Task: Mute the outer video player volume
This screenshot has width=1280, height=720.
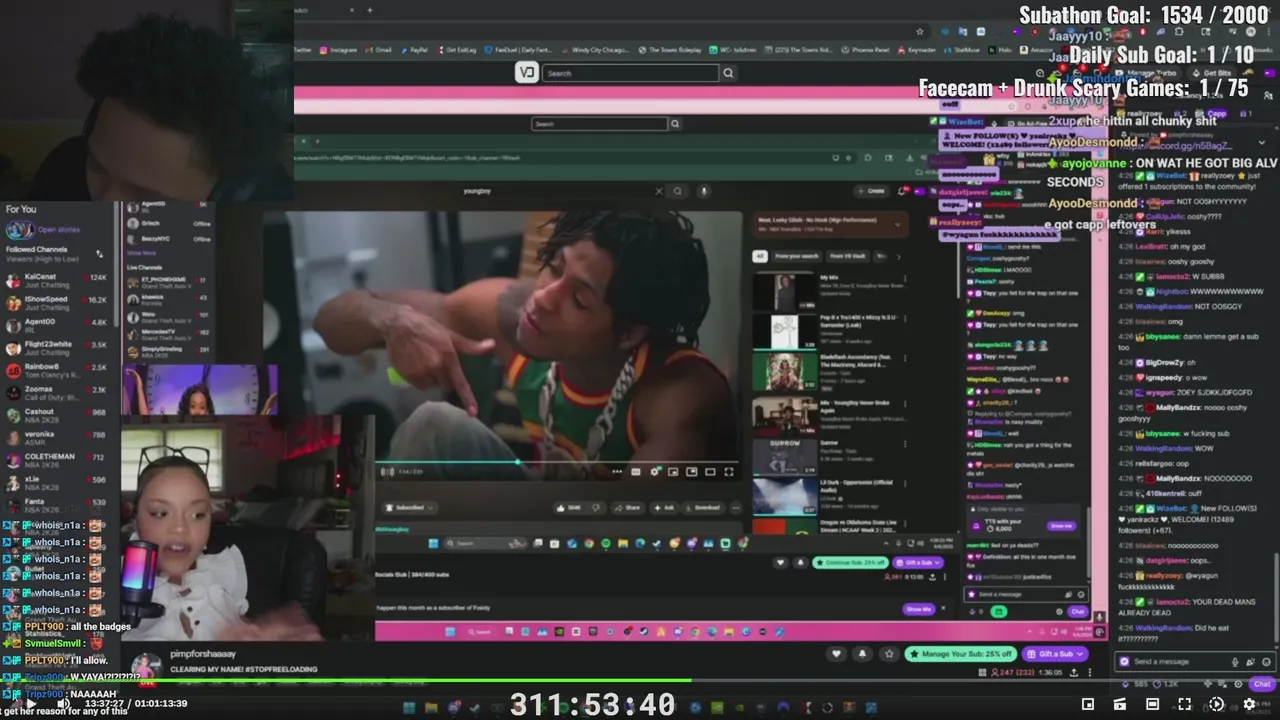Action: 62,704
